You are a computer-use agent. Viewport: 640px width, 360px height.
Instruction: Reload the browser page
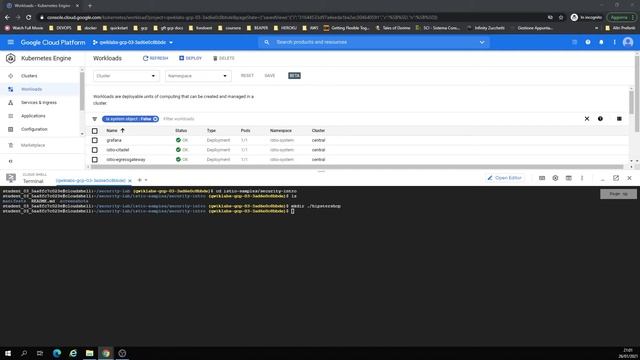[29, 17]
